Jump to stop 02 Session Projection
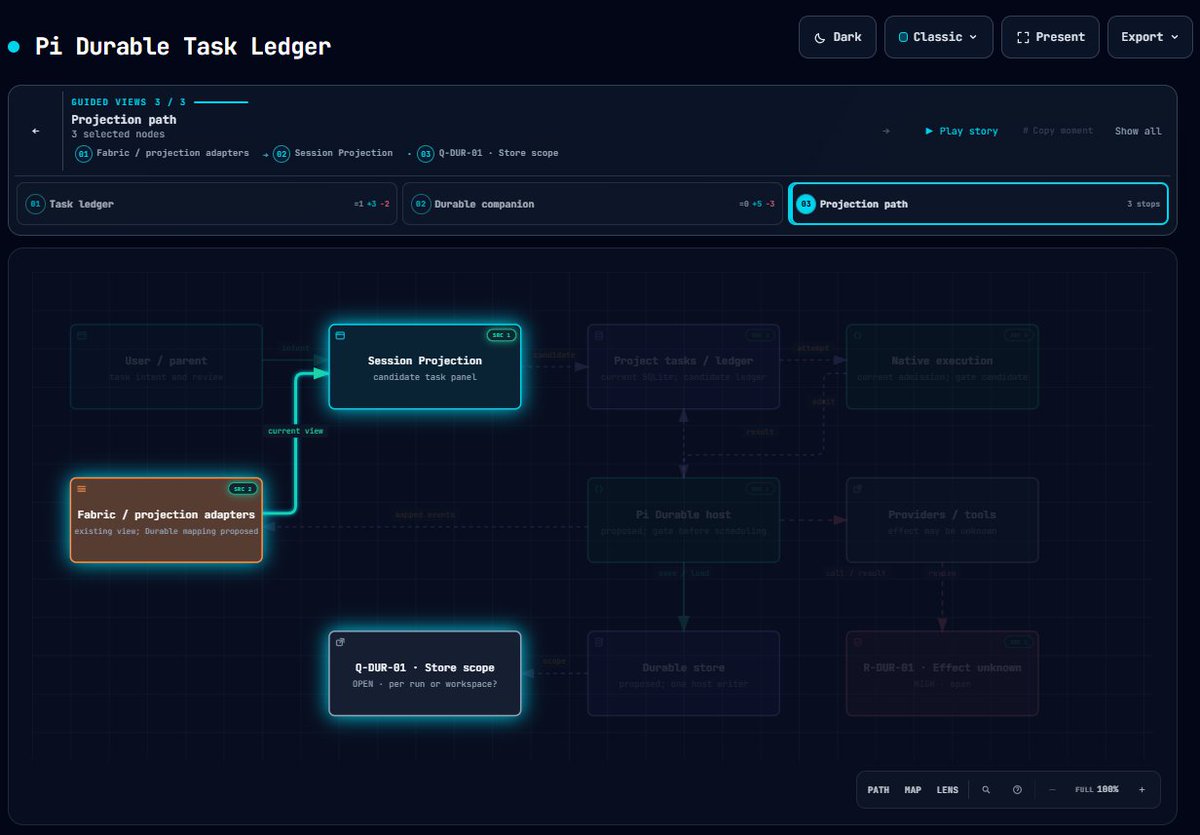 (333, 153)
